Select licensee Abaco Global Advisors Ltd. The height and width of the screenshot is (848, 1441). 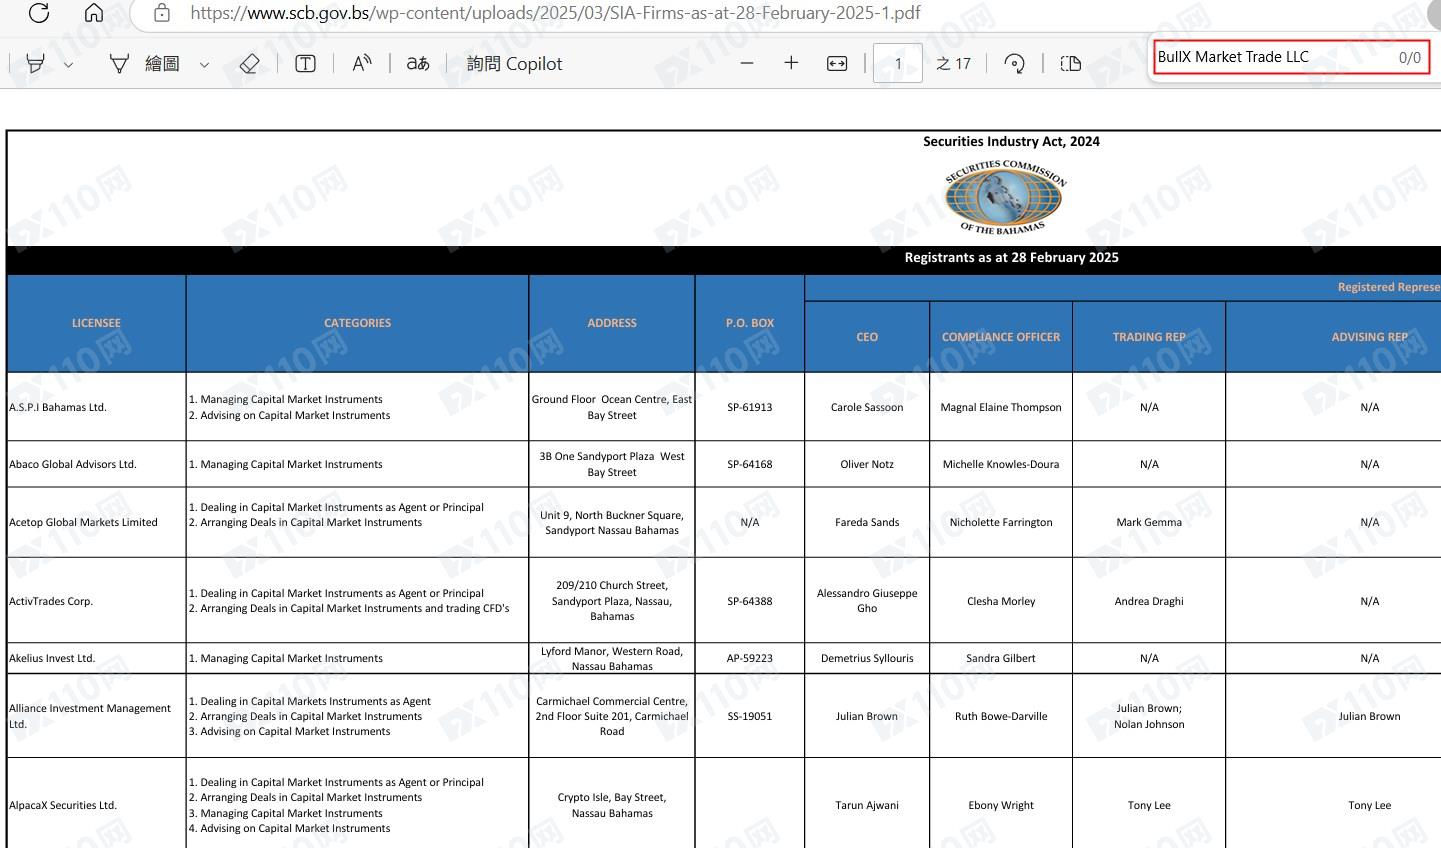point(72,464)
